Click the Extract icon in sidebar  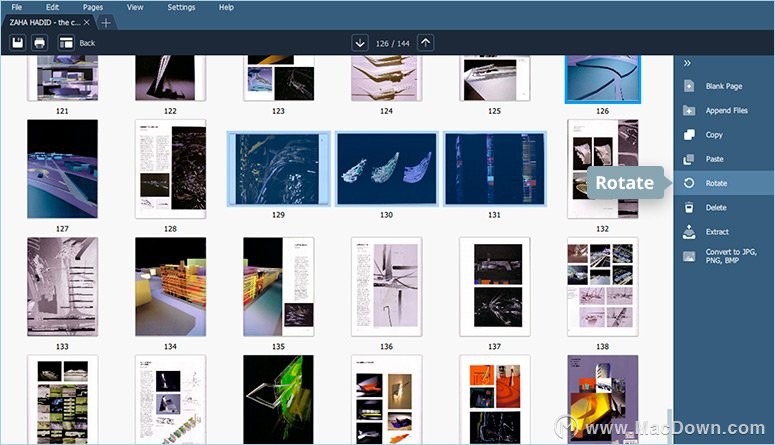689,231
